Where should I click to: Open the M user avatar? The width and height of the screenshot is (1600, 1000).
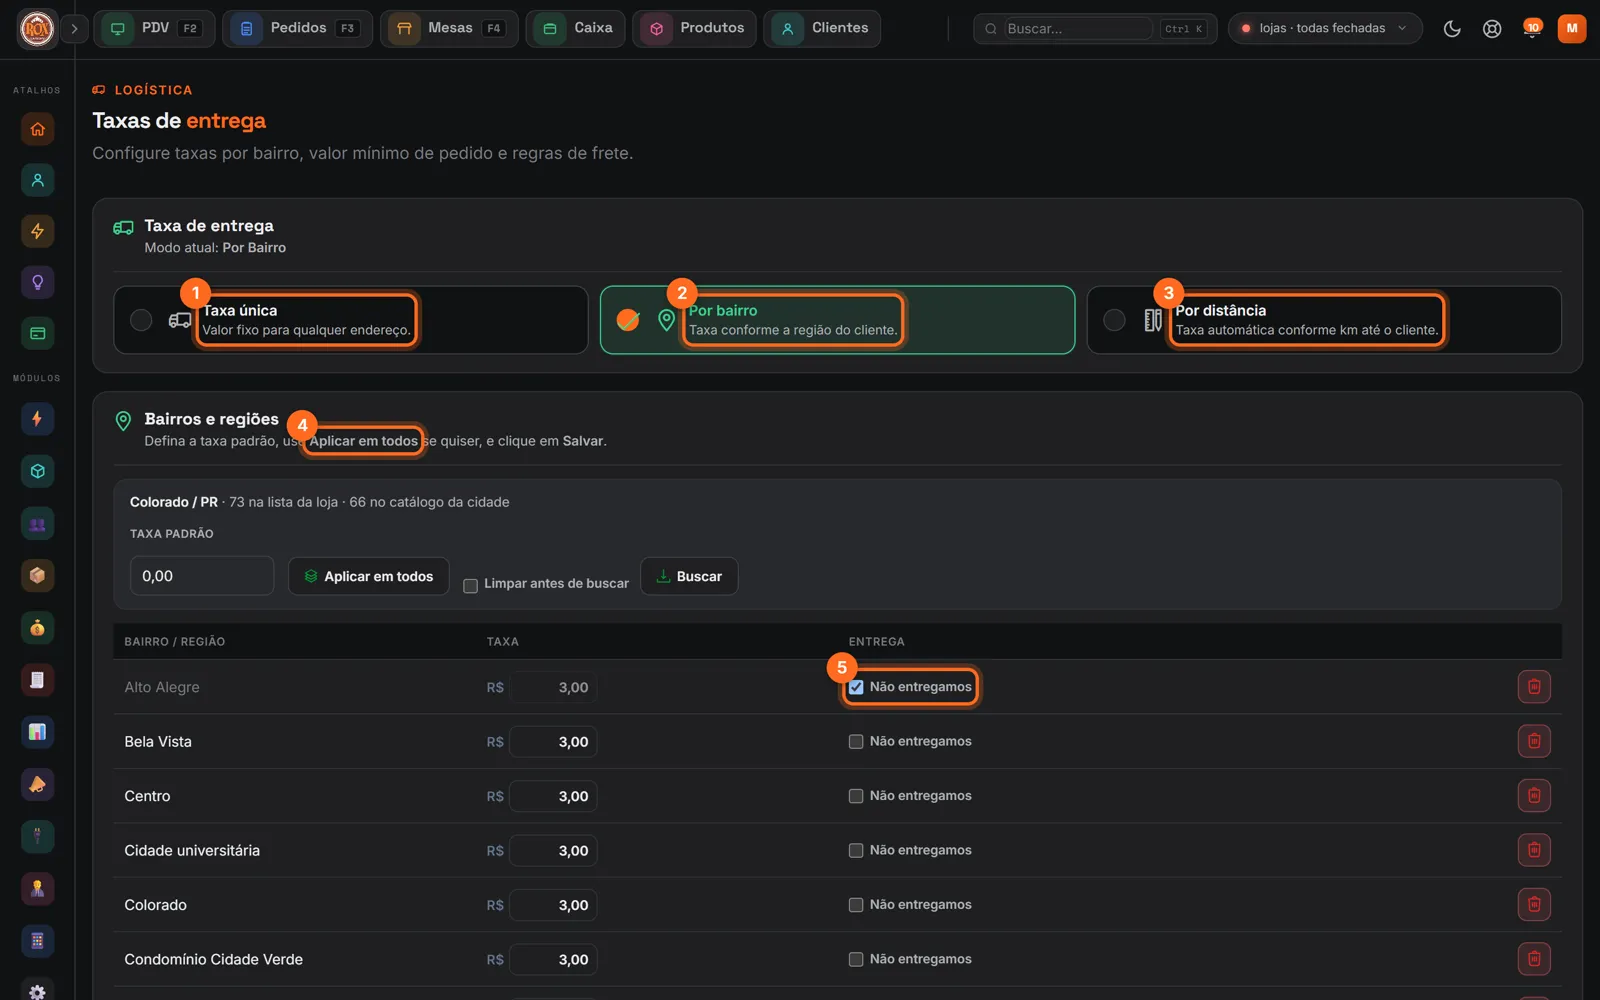coord(1572,28)
